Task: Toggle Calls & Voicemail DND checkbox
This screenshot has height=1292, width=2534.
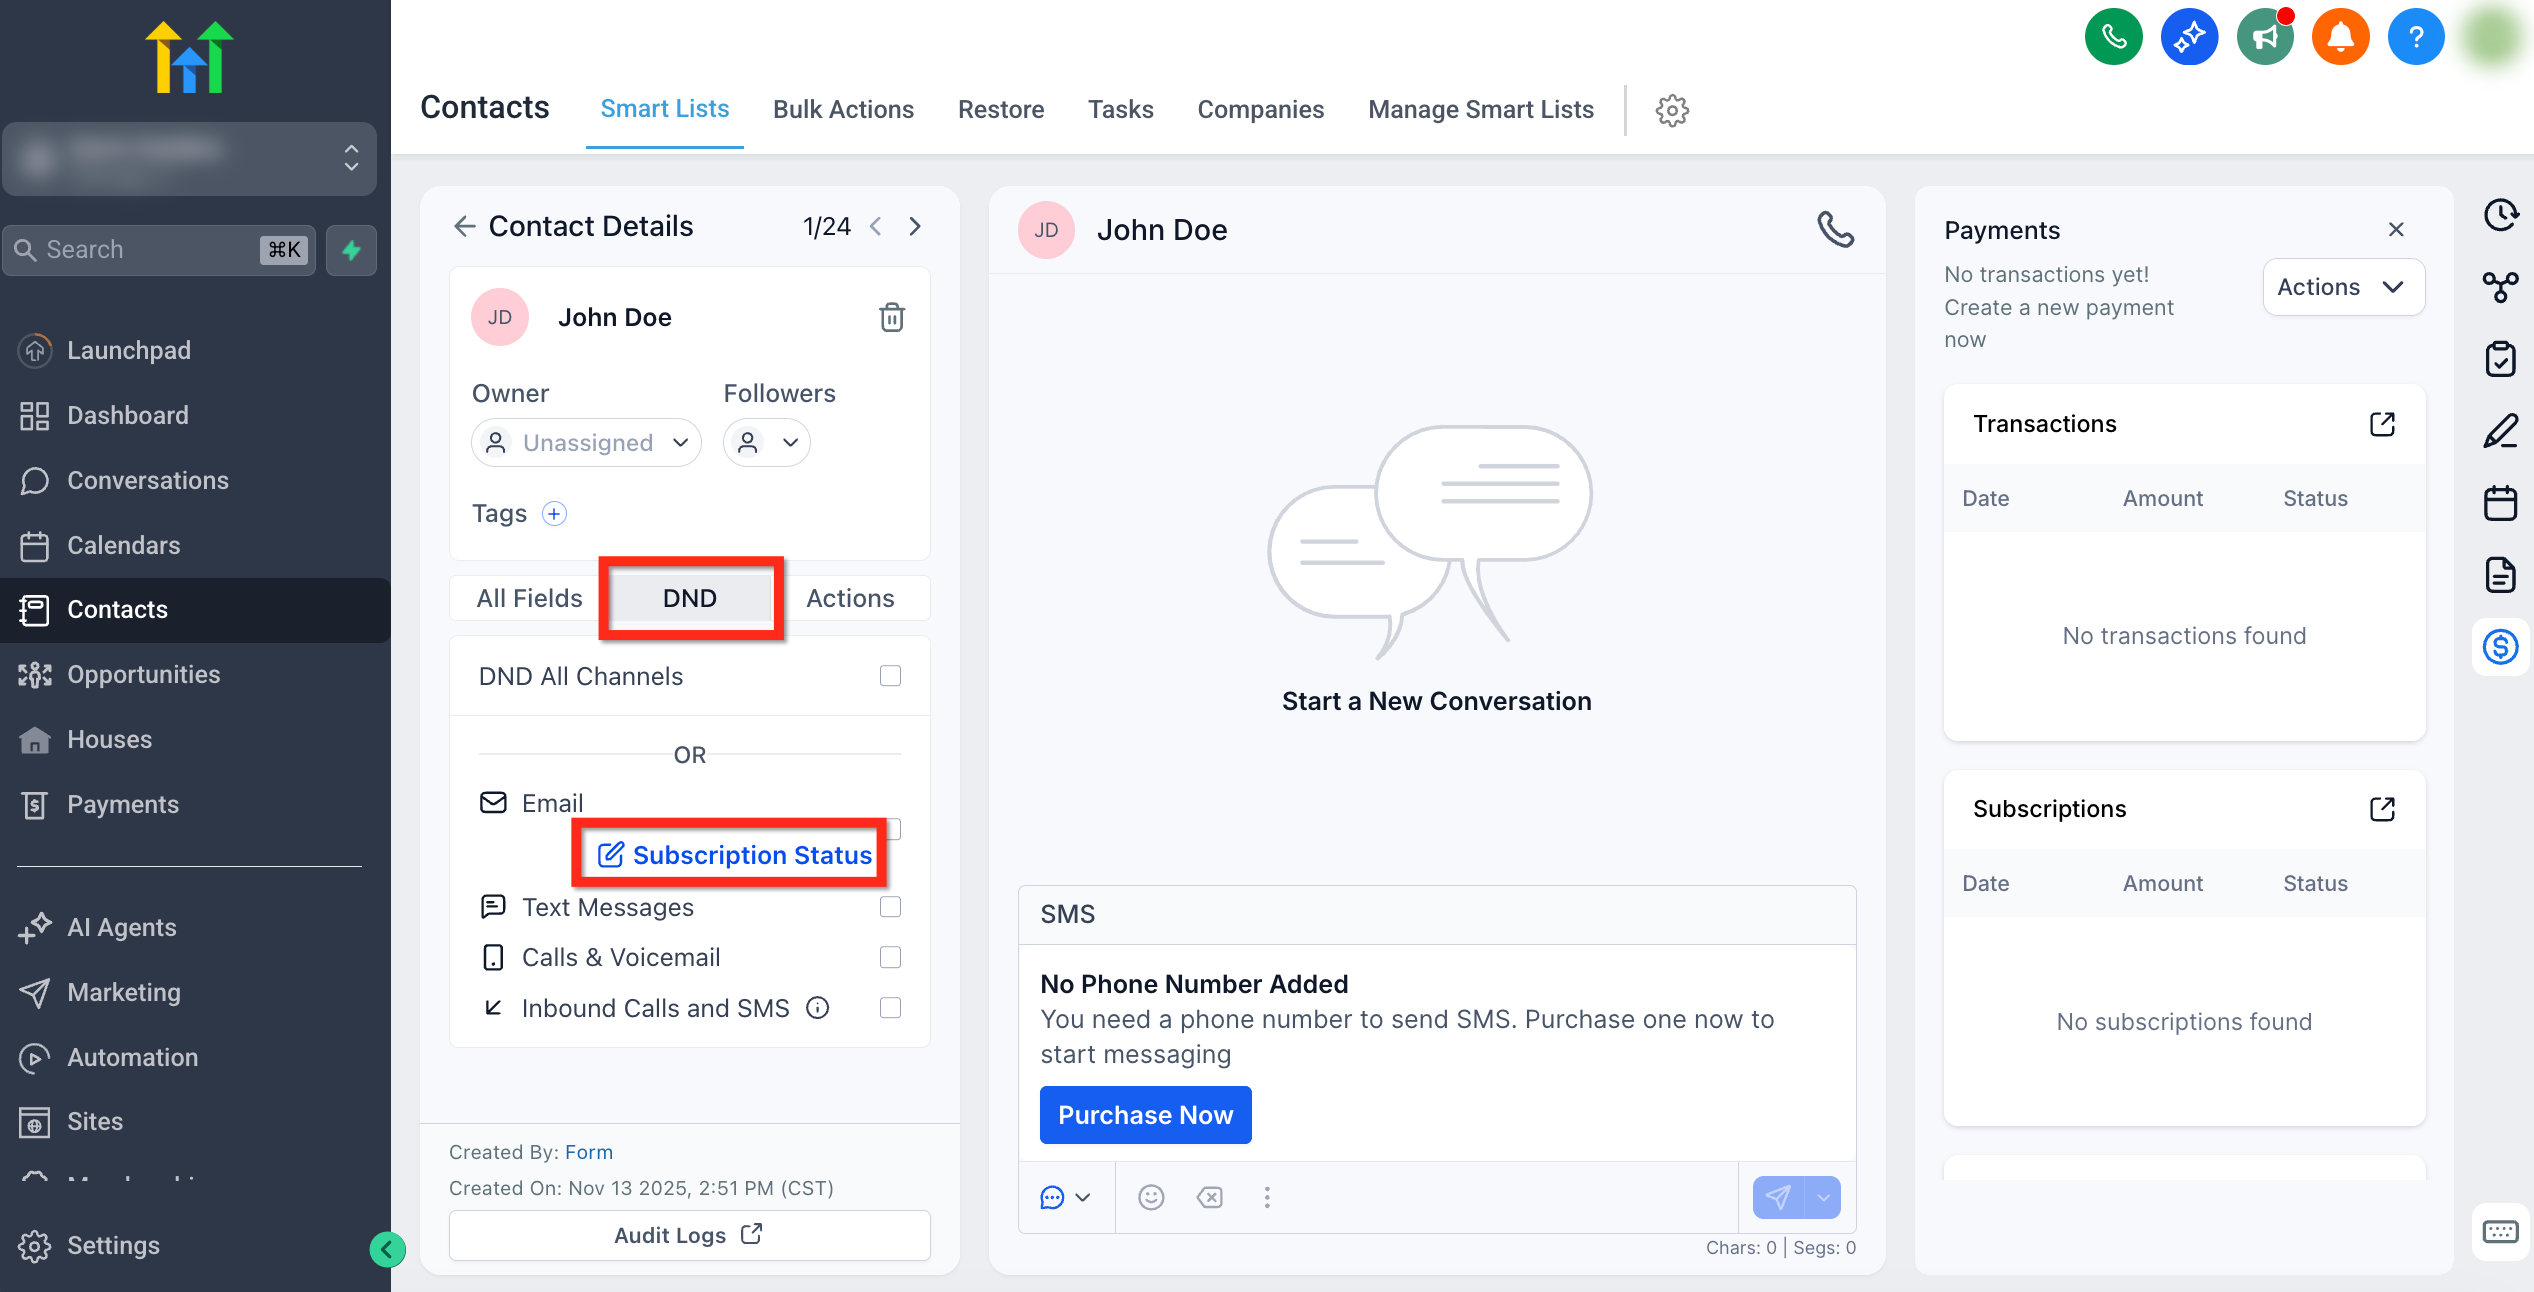Action: (x=890, y=957)
